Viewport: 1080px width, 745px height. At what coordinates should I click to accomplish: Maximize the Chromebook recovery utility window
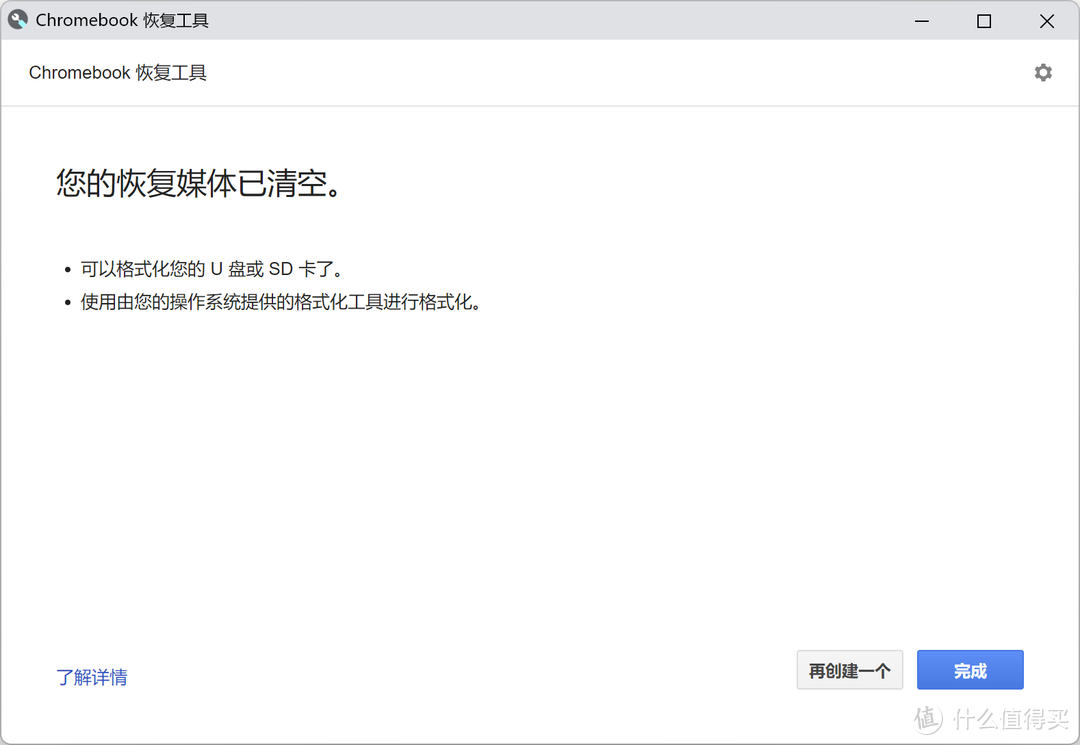click(x=983, y=20)
